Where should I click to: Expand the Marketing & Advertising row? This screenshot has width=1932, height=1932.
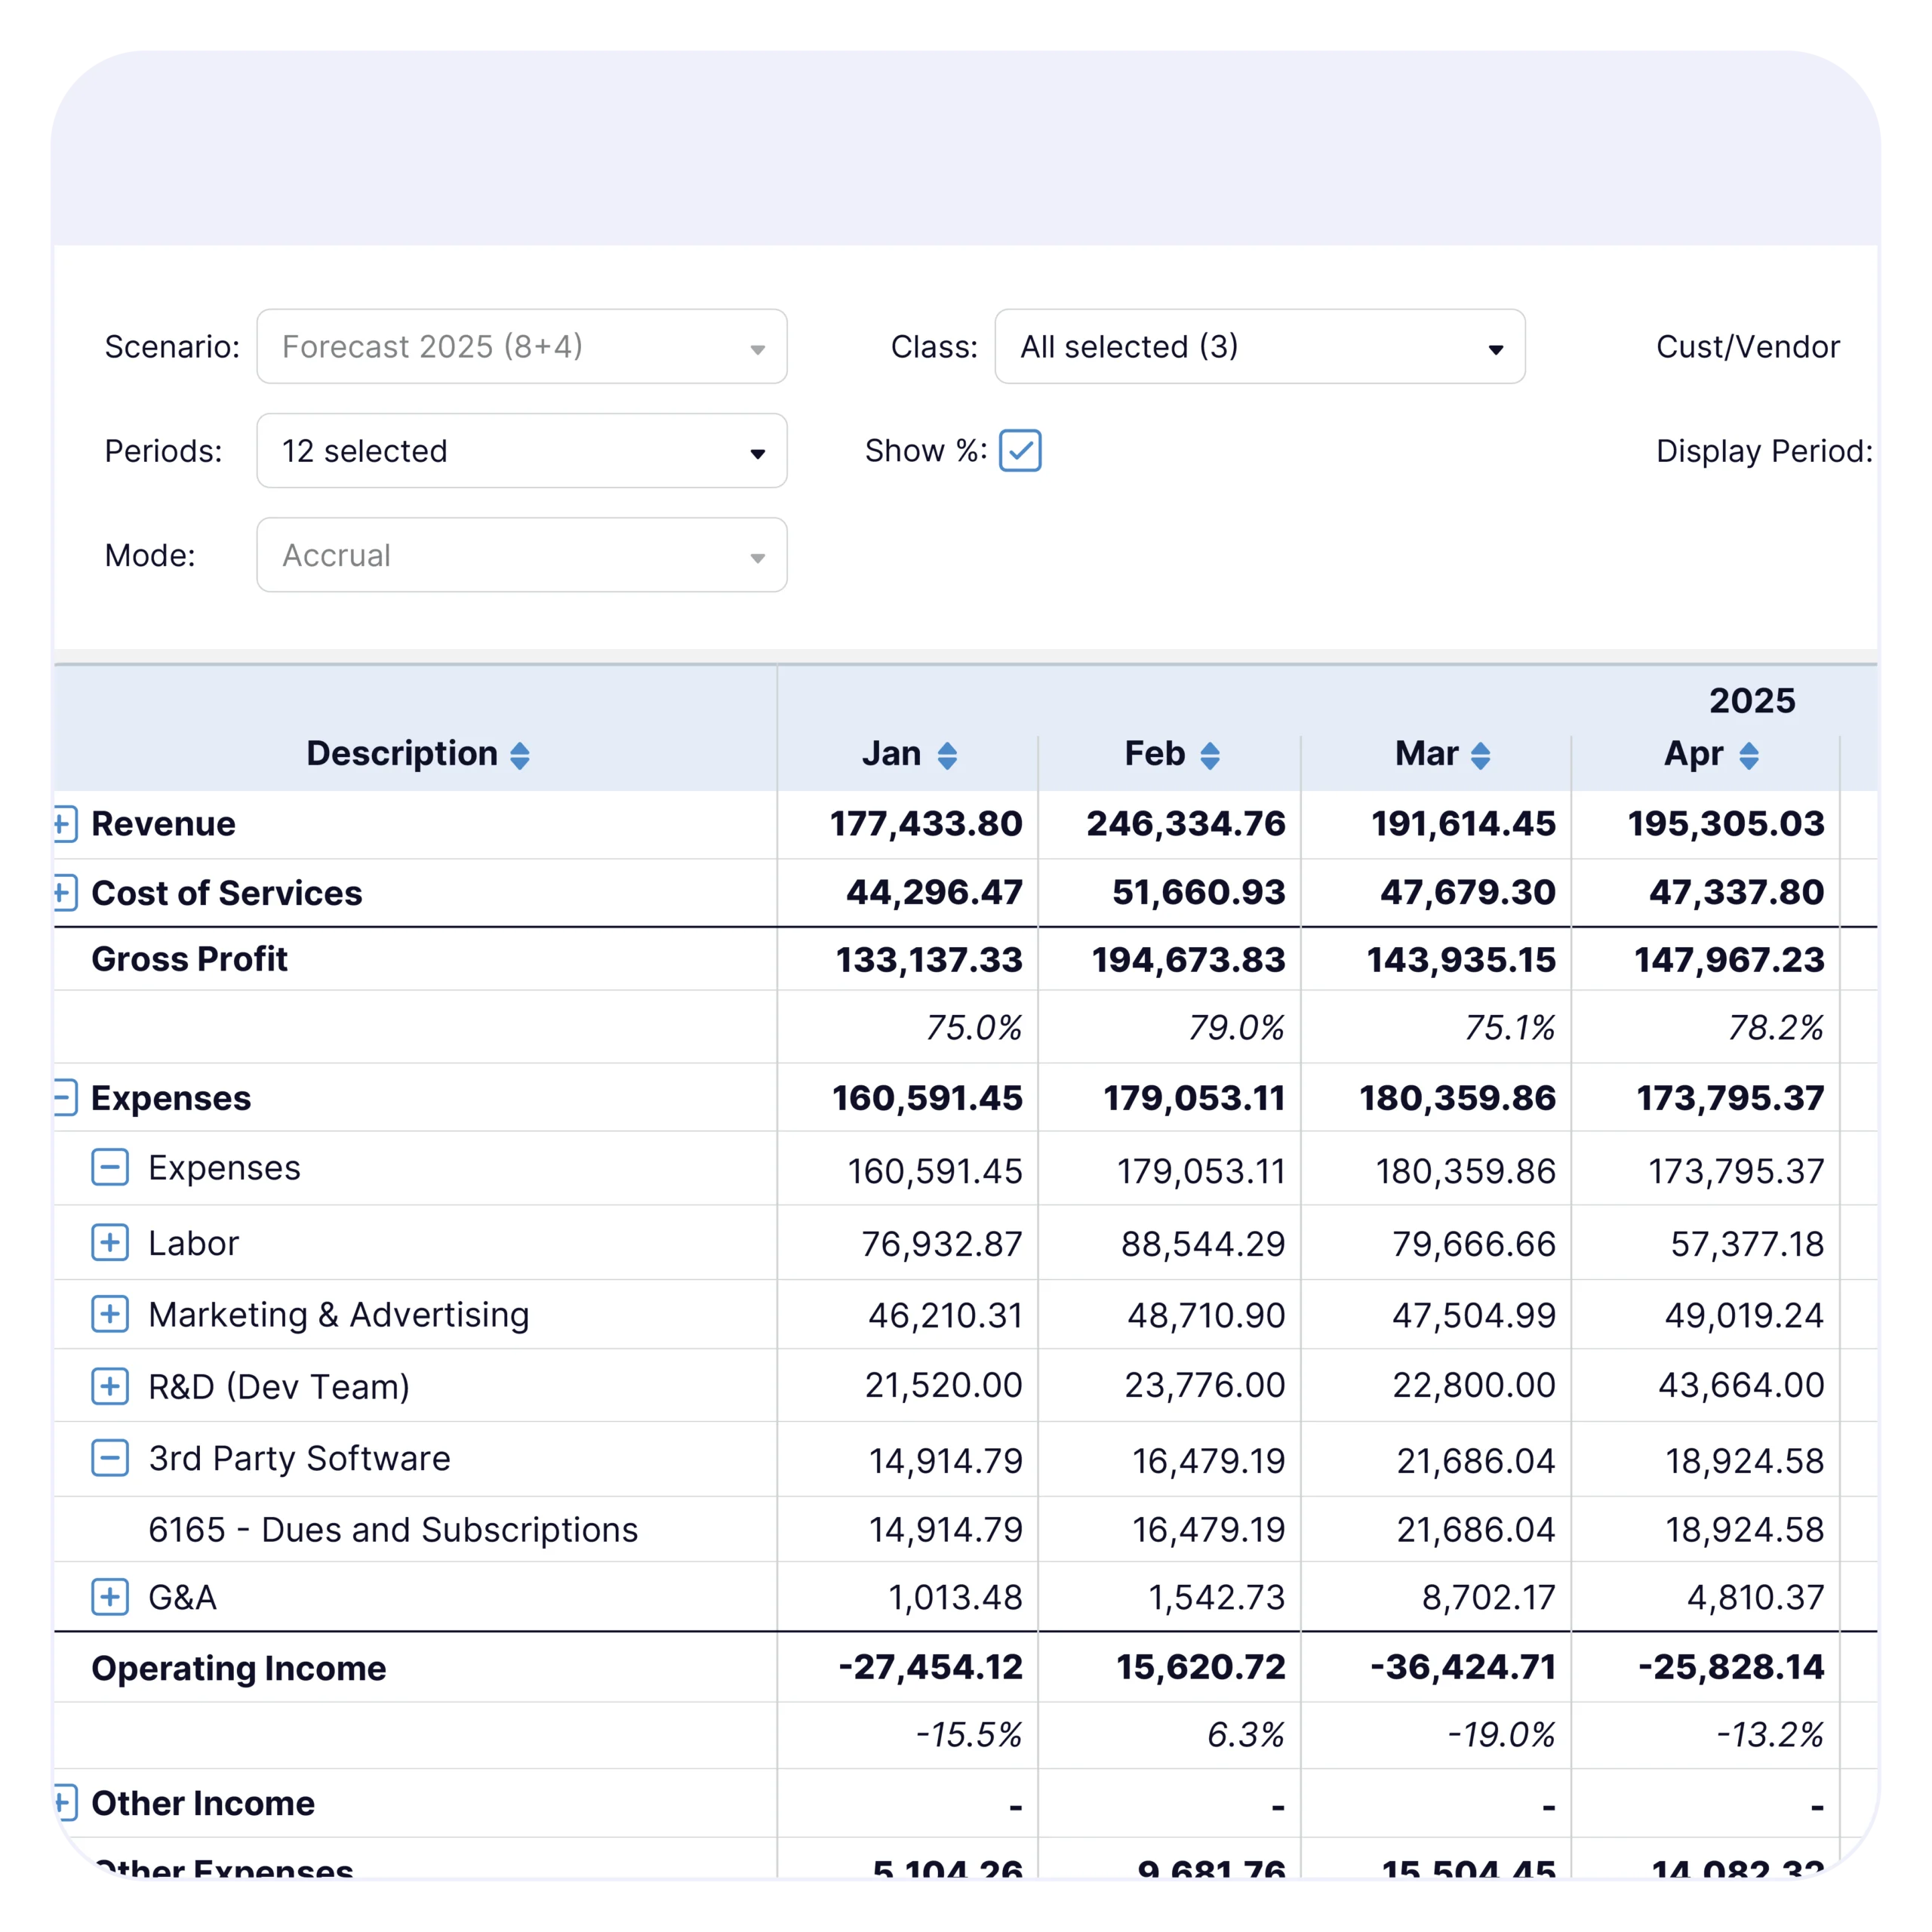(x=110, y=1314)
